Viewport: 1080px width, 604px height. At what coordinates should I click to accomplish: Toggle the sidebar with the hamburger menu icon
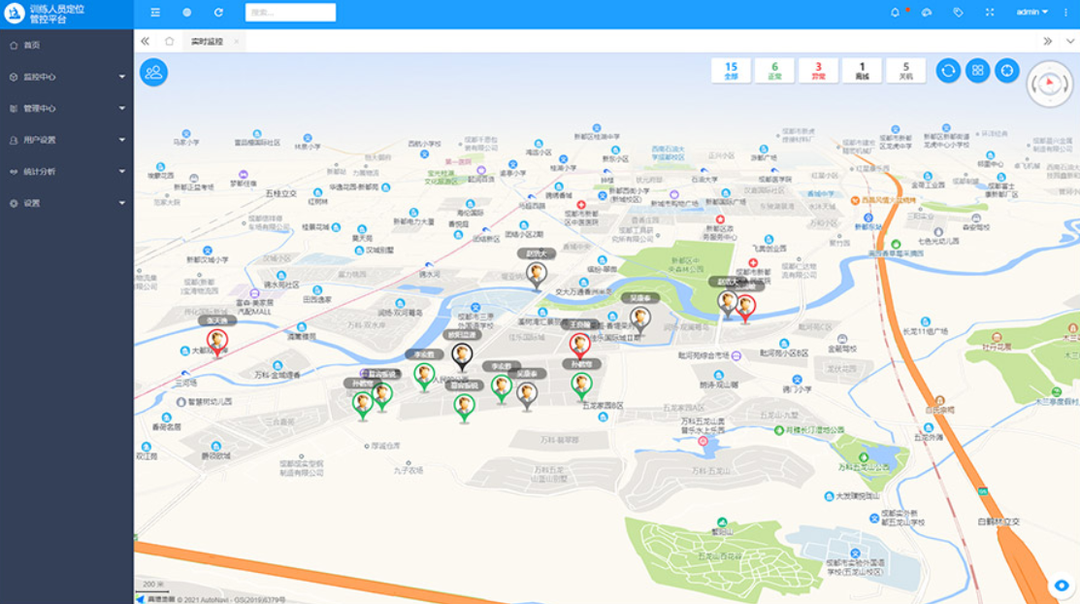pos(156,12)
